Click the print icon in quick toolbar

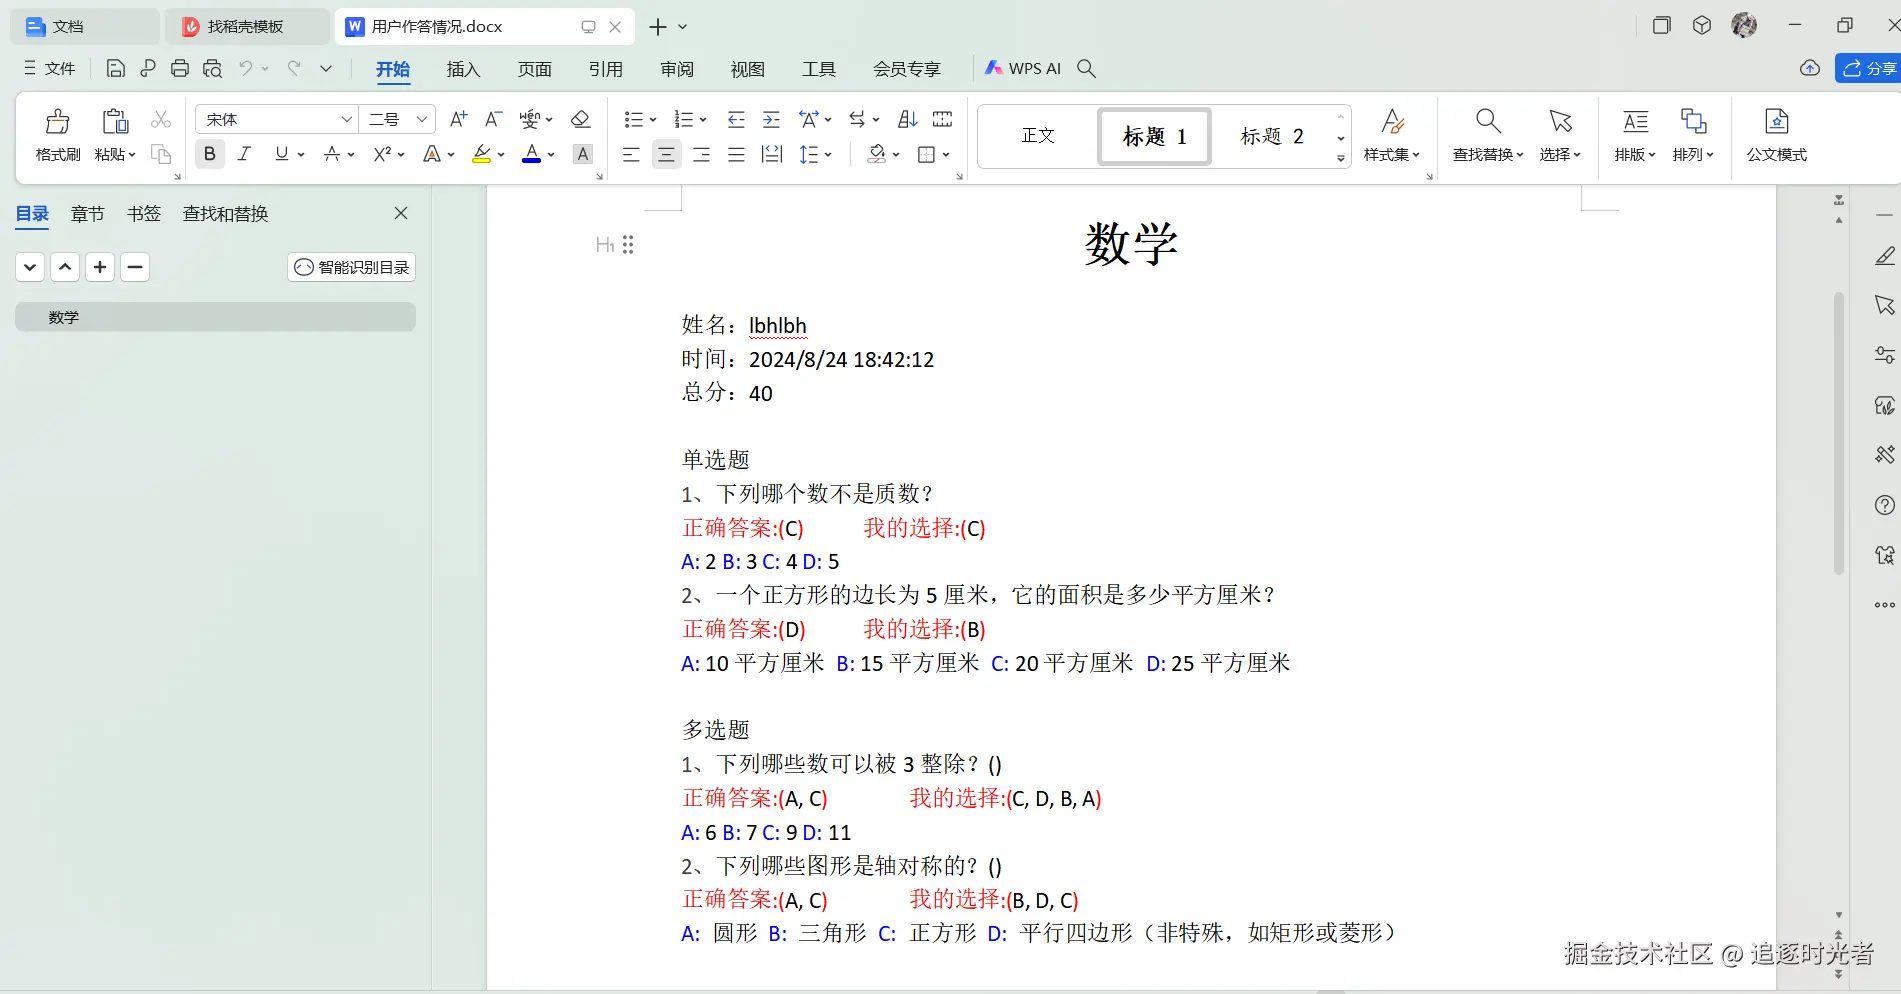pos(180,69)
